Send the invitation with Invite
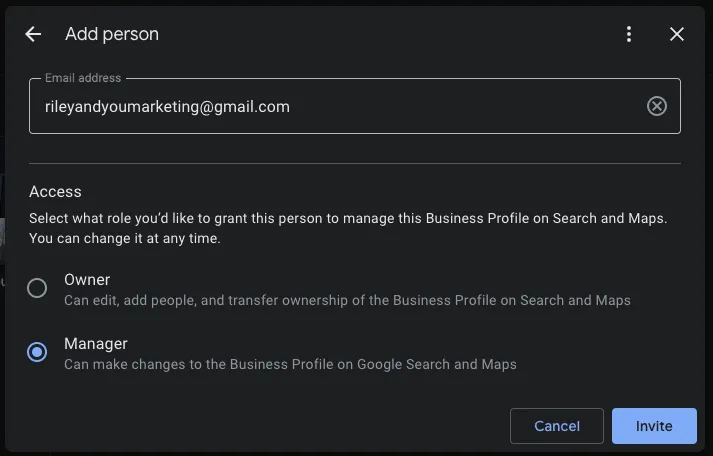The height and width of the screenshot is (456, 713). pos(654,426)
